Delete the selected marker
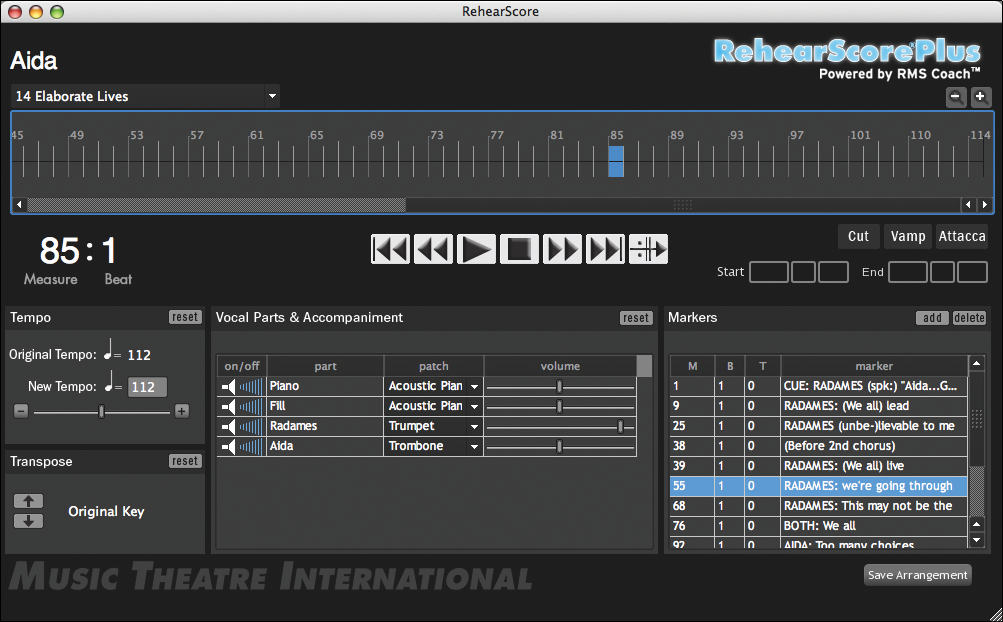This screenshot has height=622, width=1003. point(969,318)
